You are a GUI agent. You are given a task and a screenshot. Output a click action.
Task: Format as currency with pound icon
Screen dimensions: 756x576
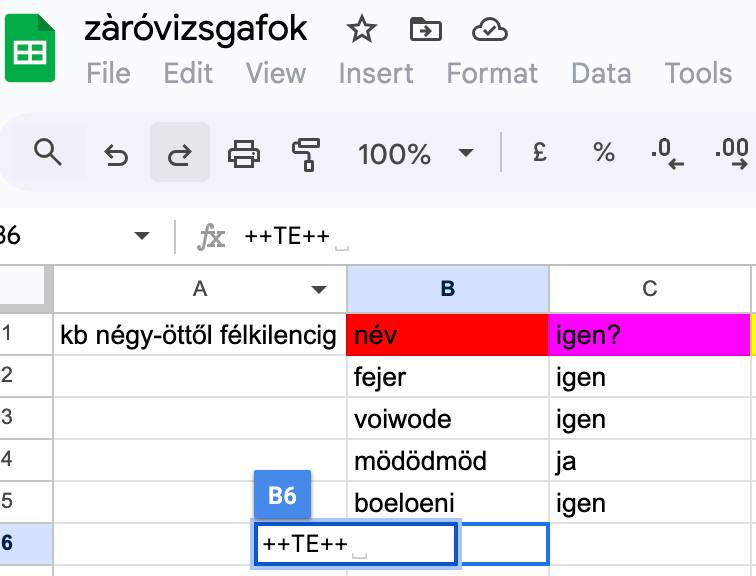point(540,152)
